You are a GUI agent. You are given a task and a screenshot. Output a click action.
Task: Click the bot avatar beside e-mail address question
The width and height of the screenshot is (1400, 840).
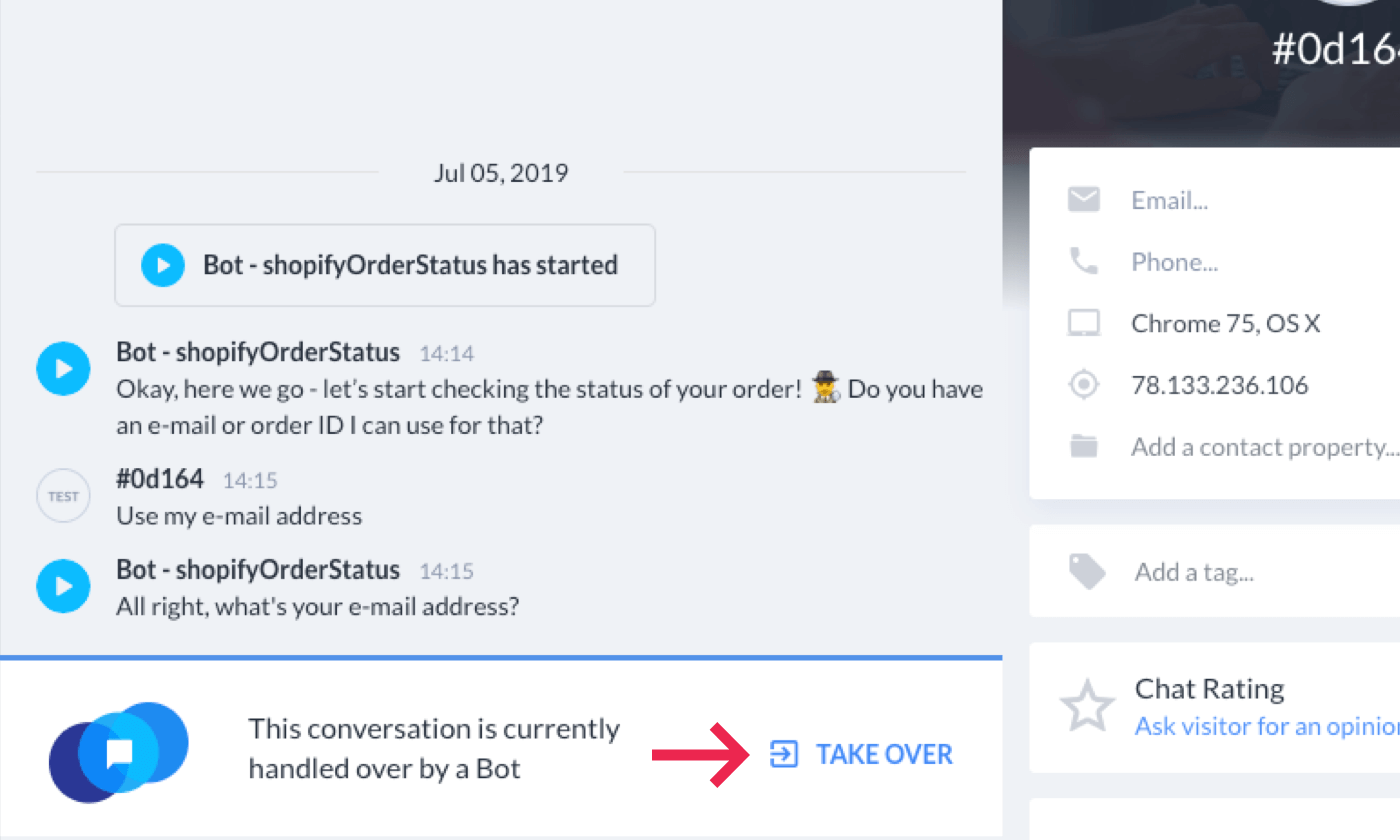click(64, 585)
